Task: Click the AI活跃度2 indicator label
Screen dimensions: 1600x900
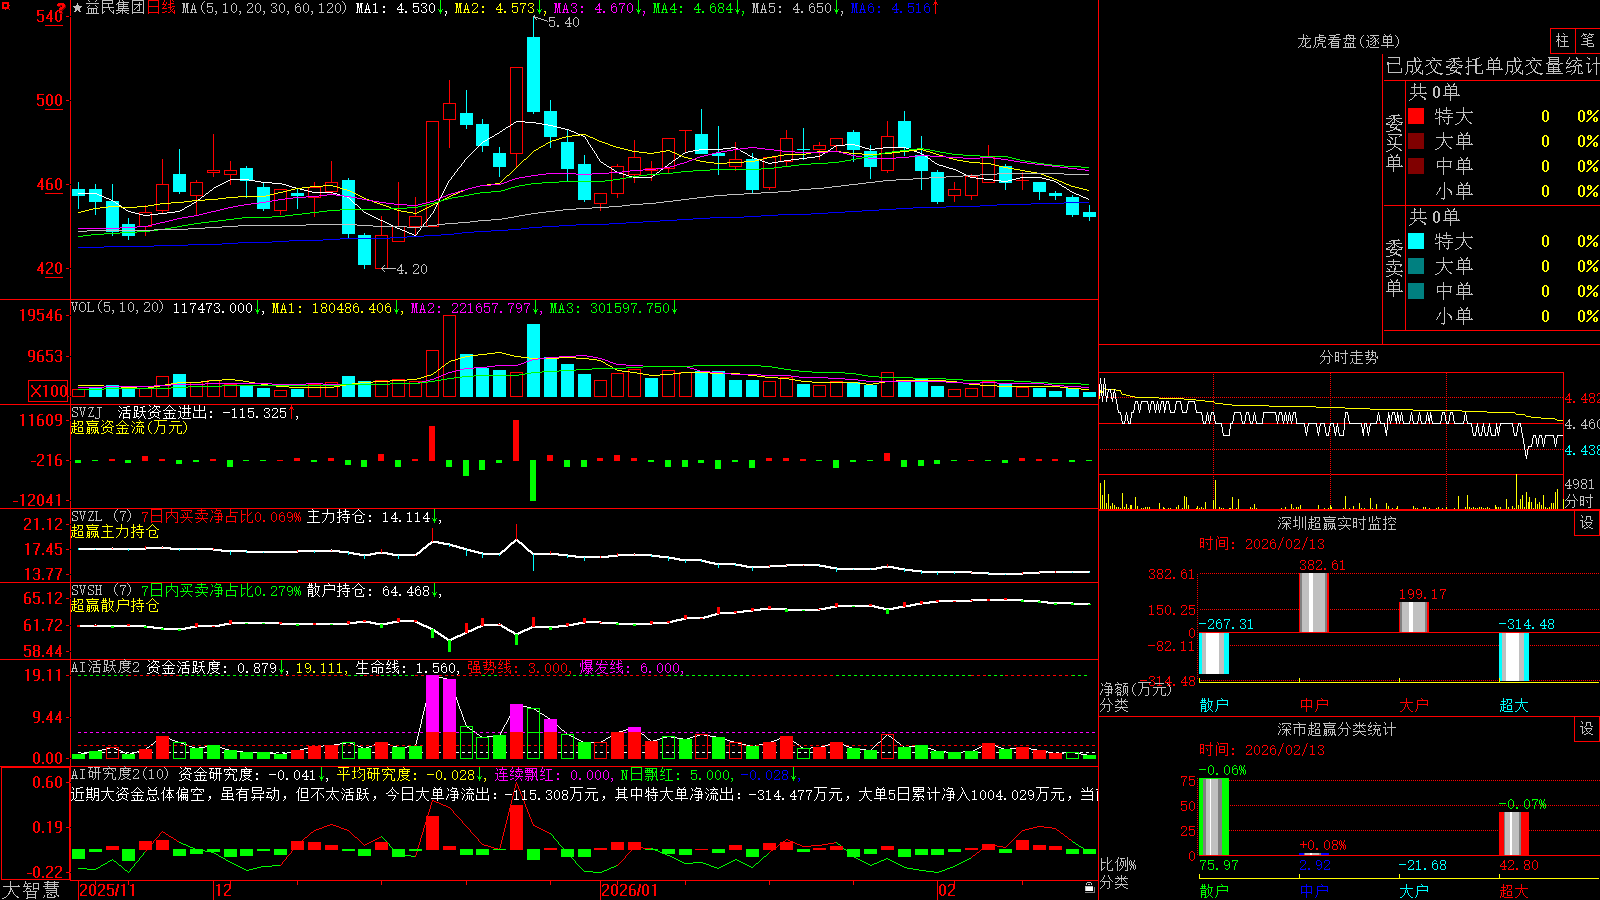Action: 106,667
